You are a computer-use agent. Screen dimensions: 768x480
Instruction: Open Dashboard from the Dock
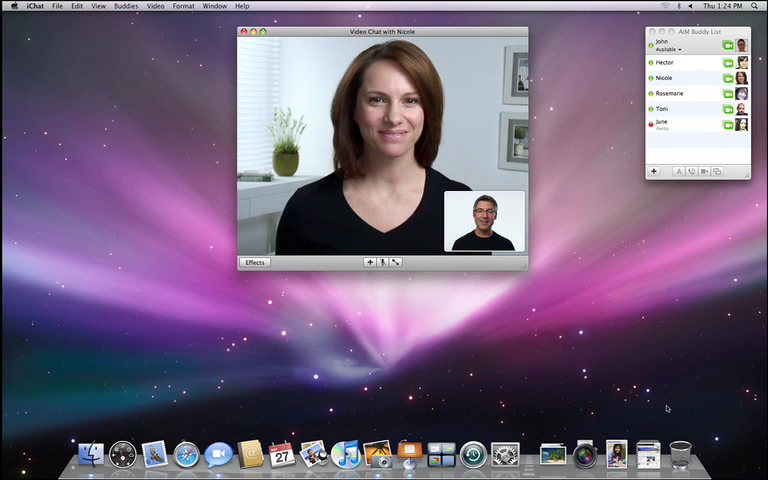122,455
